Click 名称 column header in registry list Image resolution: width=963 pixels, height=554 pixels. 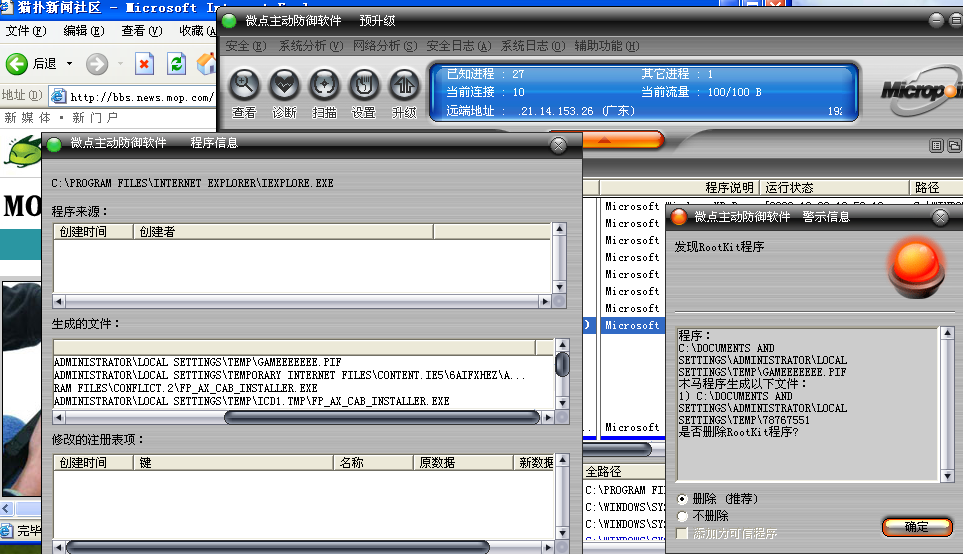(x=373, y=462)
